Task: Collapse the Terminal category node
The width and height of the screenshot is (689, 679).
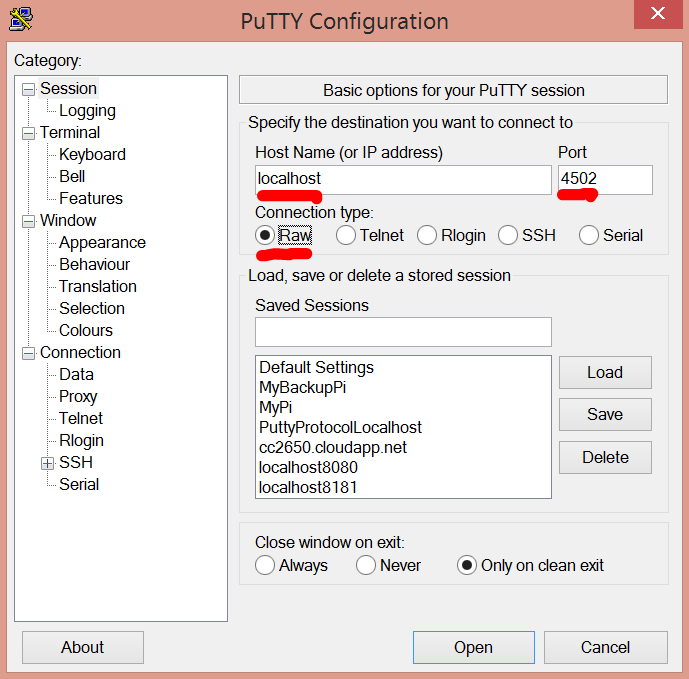Action: click(28, 133)
